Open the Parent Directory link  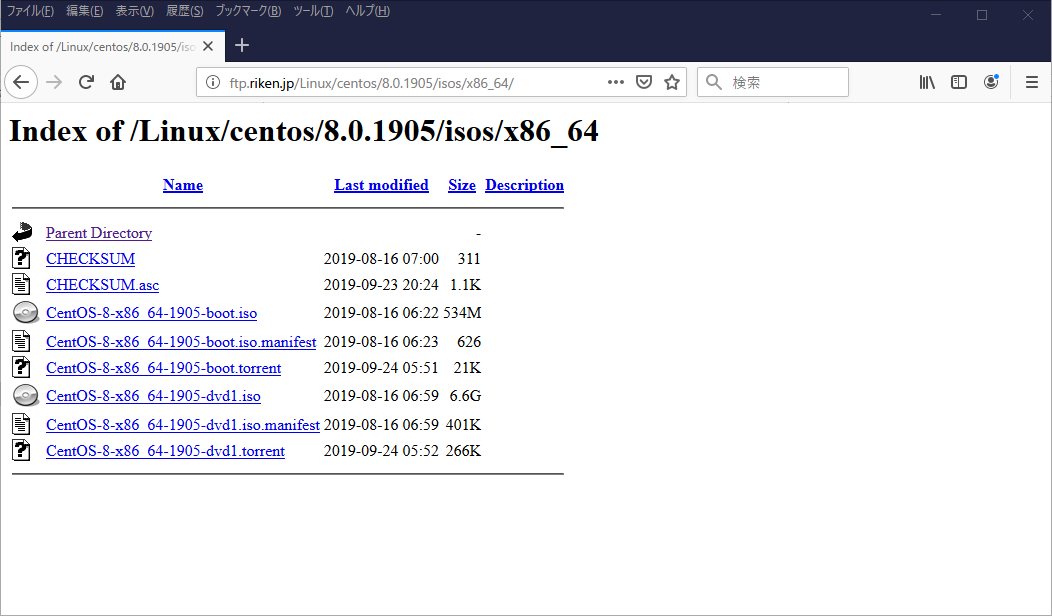[x=99, y=233]
